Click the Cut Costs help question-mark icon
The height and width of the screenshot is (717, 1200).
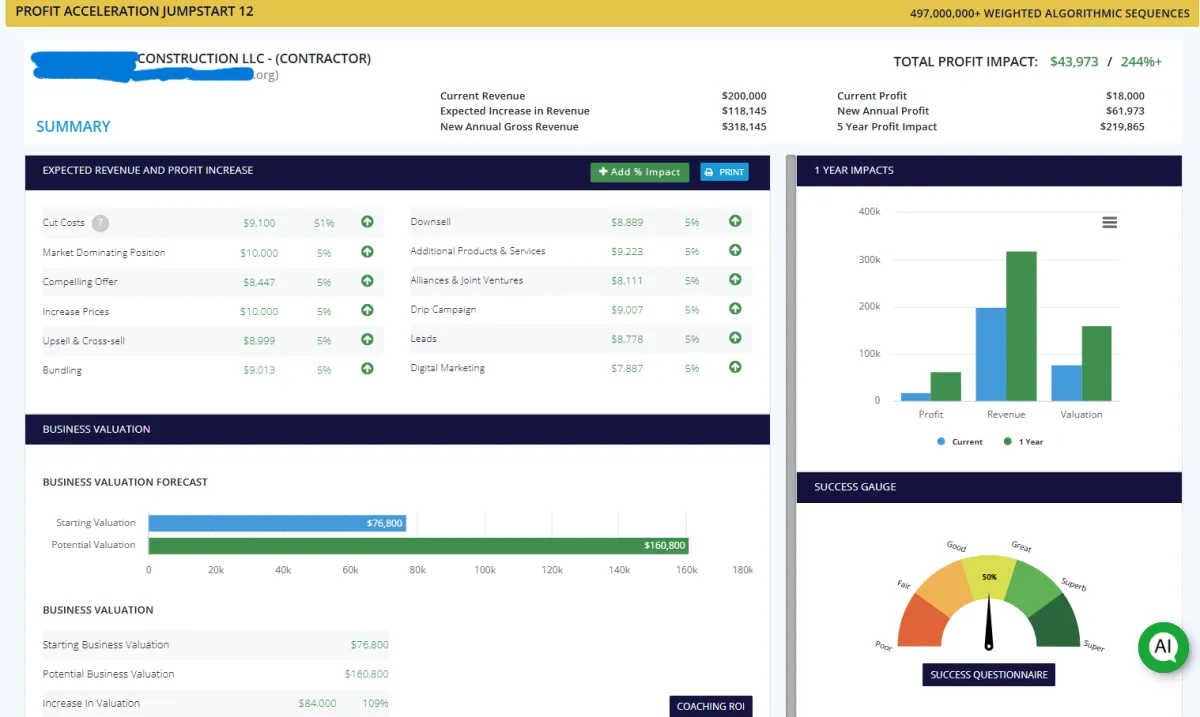(100, 223)
